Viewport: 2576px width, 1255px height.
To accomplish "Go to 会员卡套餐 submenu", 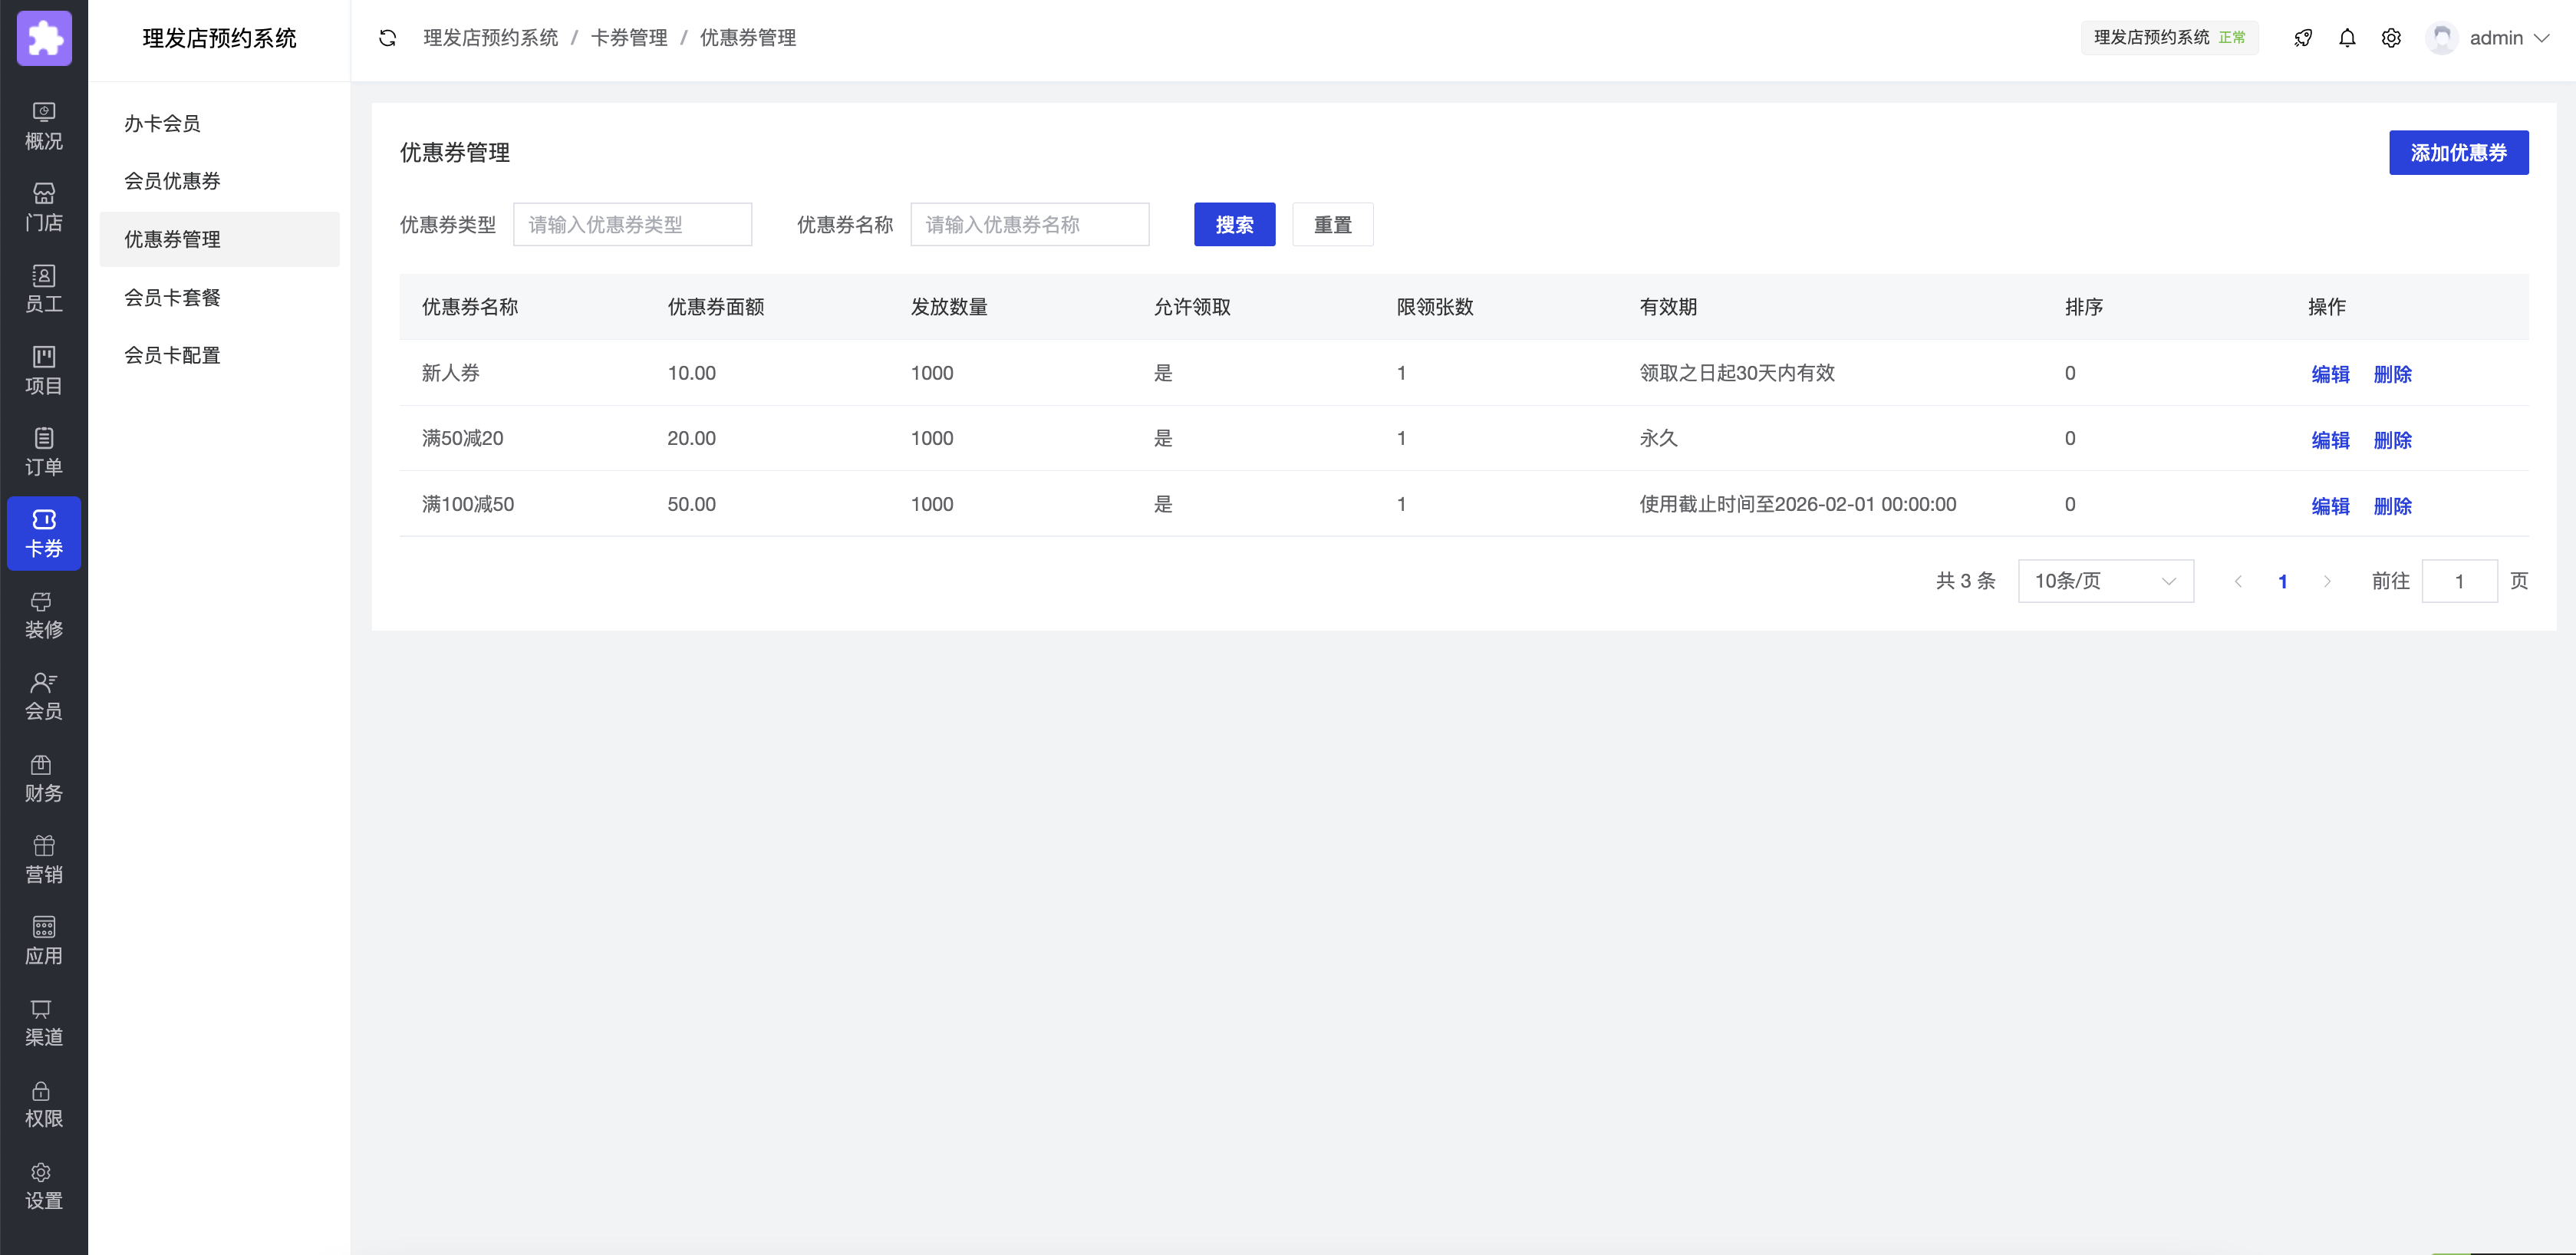I will coord(220,297).
